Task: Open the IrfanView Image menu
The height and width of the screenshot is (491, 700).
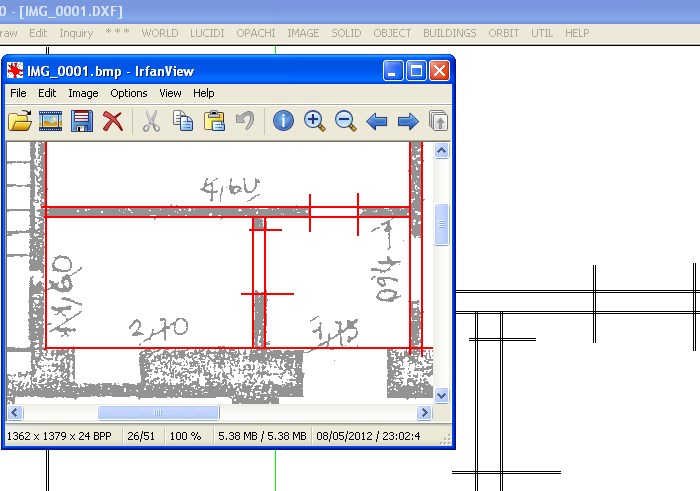Action: click(83, 93)
